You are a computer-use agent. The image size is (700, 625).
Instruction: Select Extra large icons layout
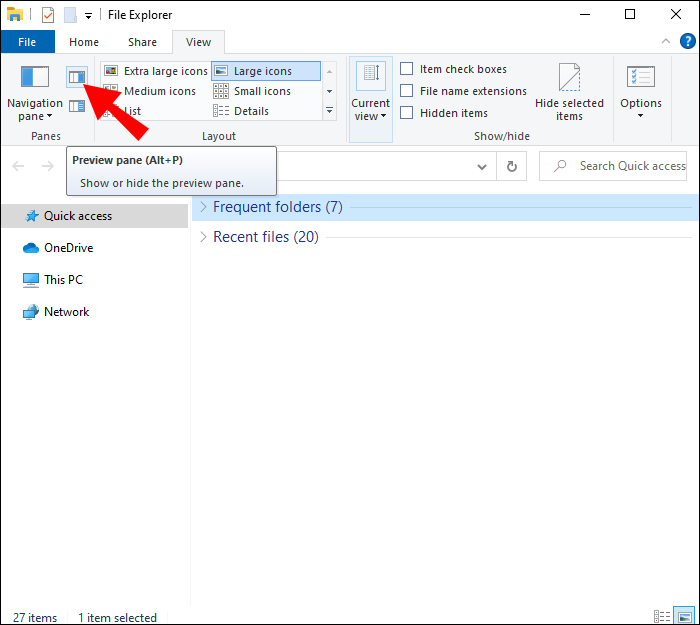click(x=156, y=71)
